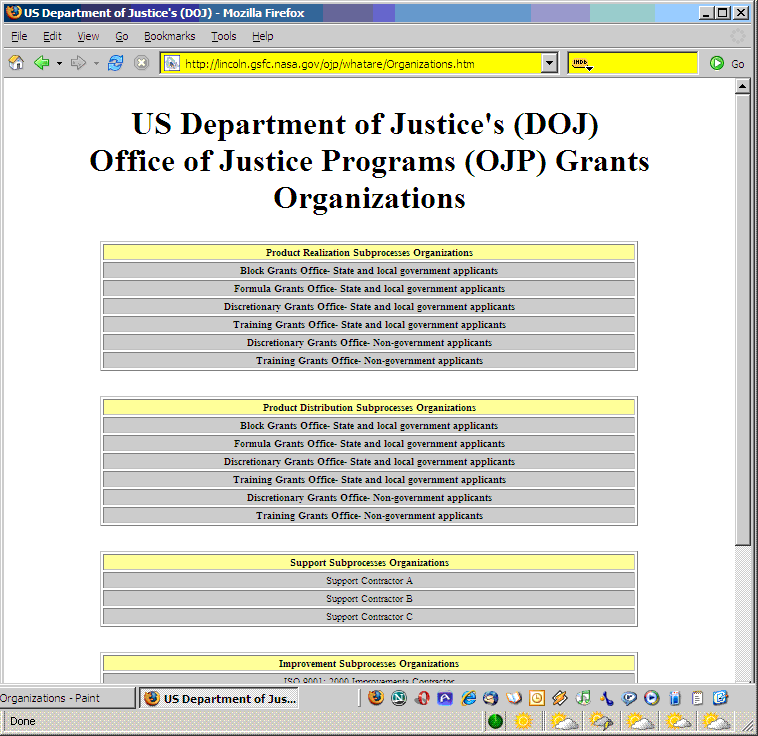Click Formula Grants Office row under Product Distribution
The image size is (758, 736).
coord(369,443)
